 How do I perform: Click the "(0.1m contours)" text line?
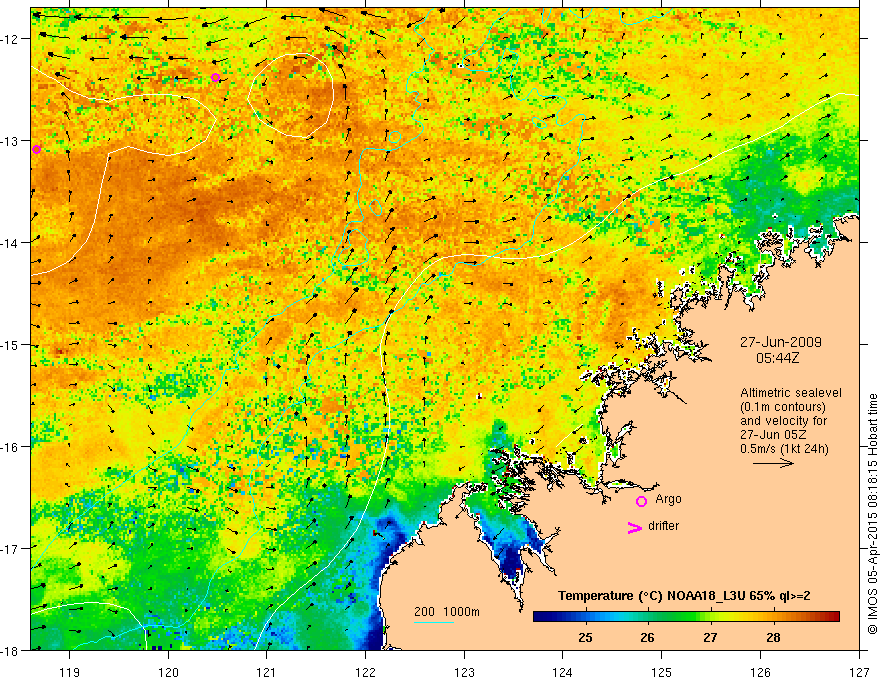[783, 407]
